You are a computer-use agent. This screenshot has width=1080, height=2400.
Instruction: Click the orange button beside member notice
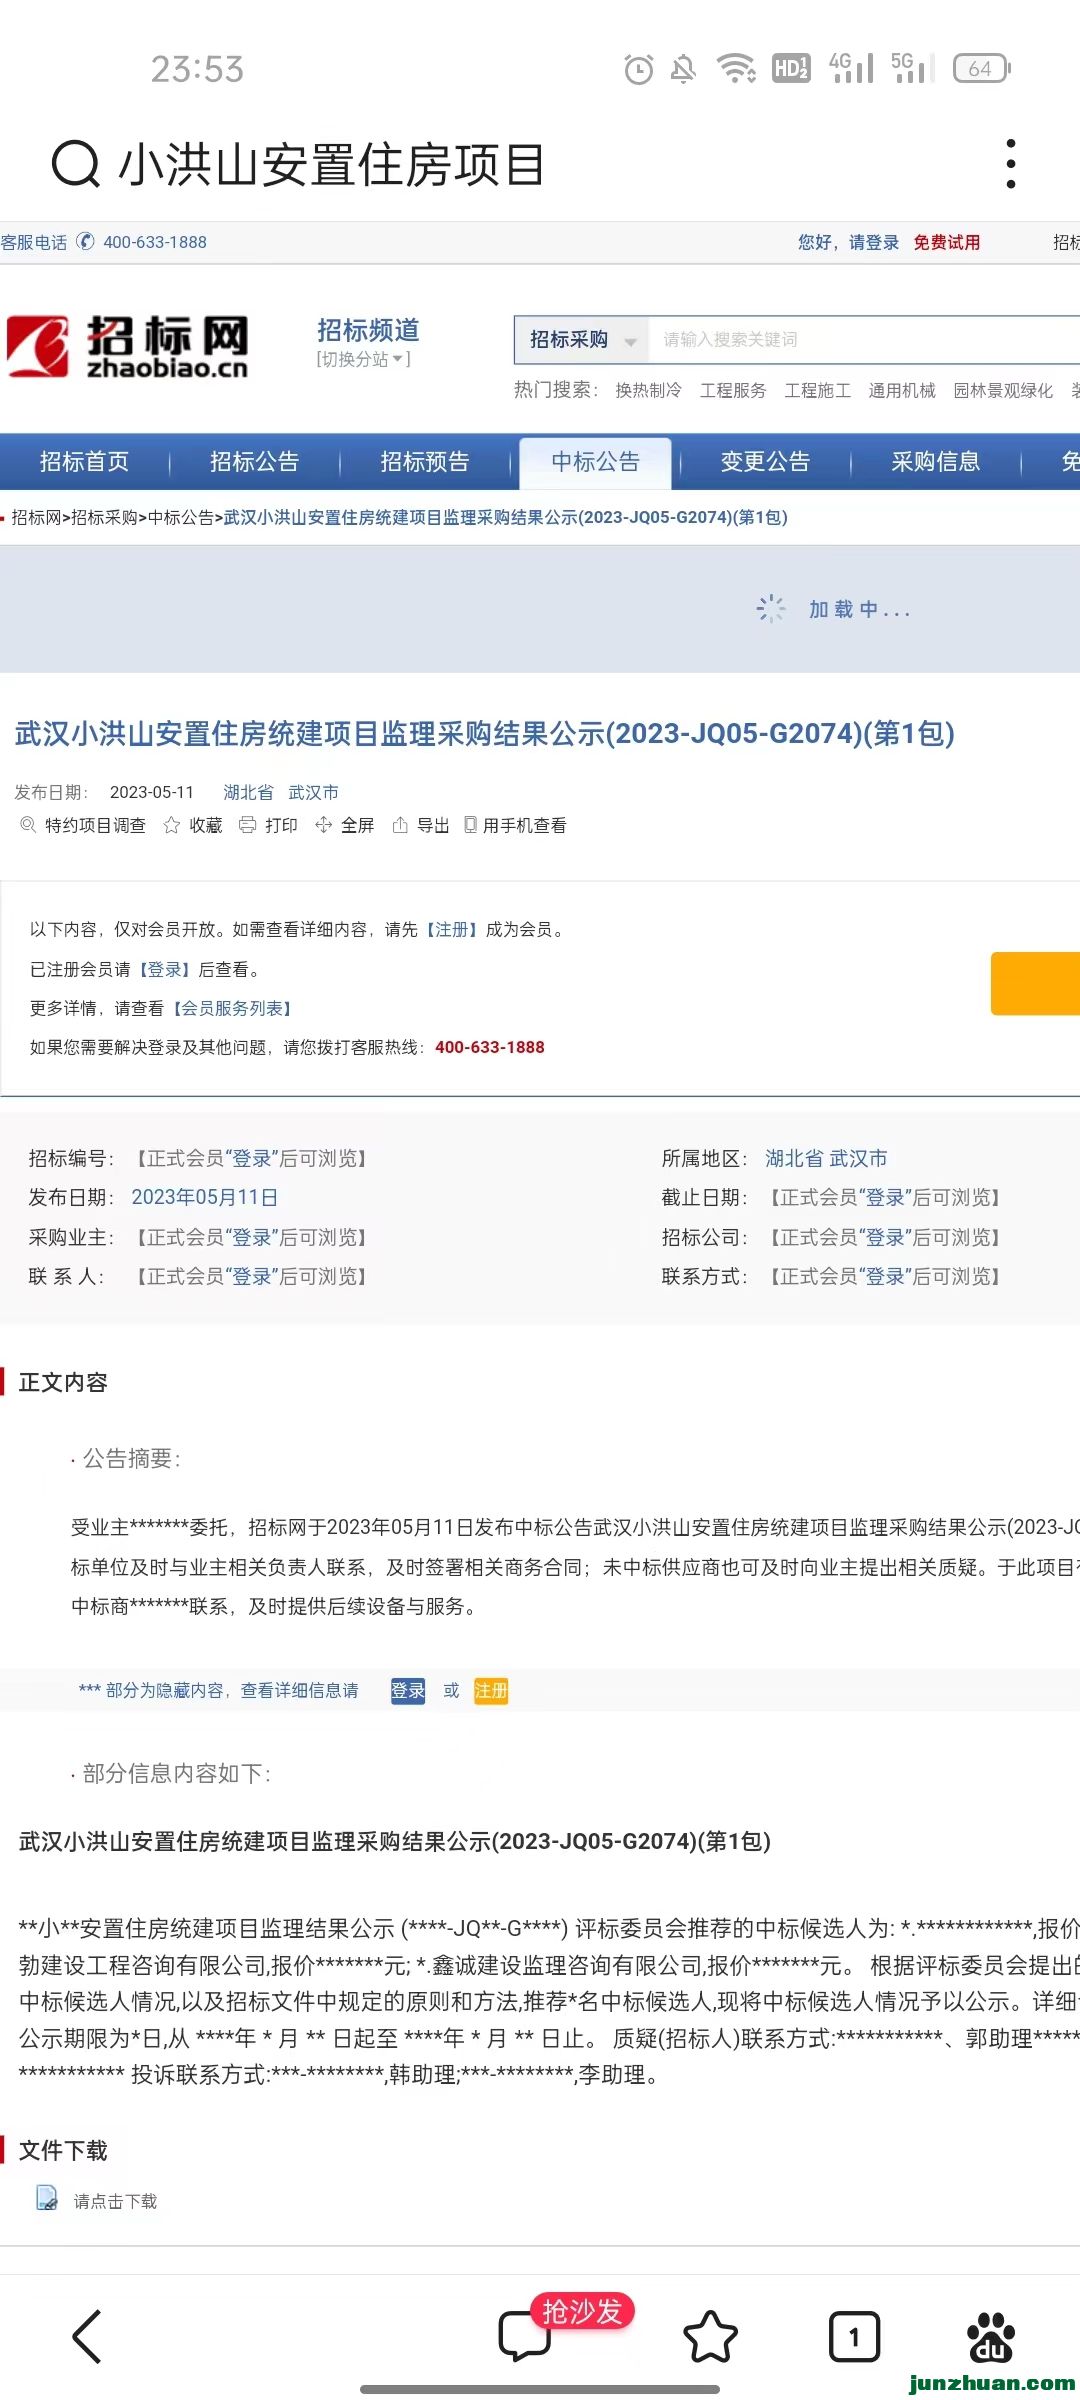point(1035,984)
